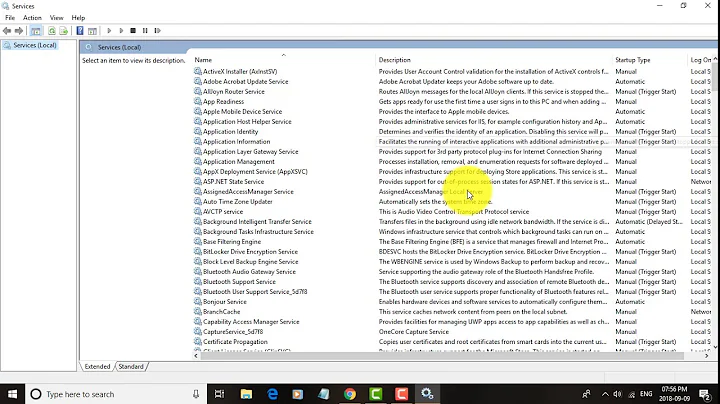Select Application Layer Gateway Service
The width and height of the screenshot is (720, 404).
(251, 152)
